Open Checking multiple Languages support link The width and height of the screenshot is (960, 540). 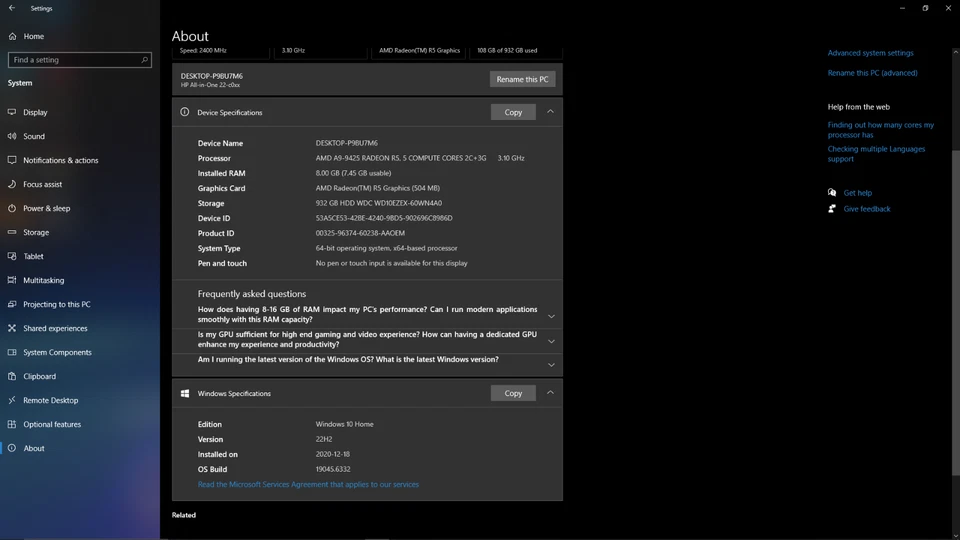point(876,154)
